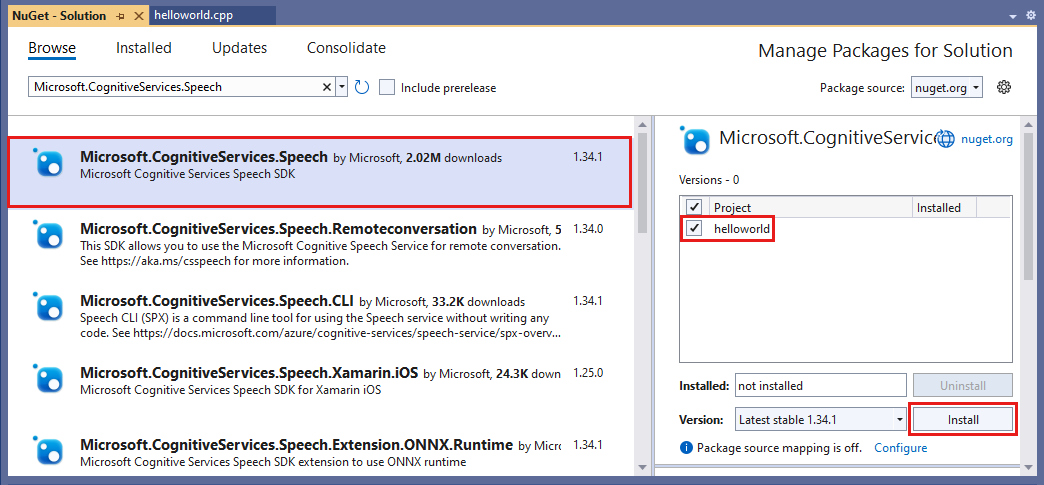
Task: Switch to the Consolidate tab
Action: [346, 48]
